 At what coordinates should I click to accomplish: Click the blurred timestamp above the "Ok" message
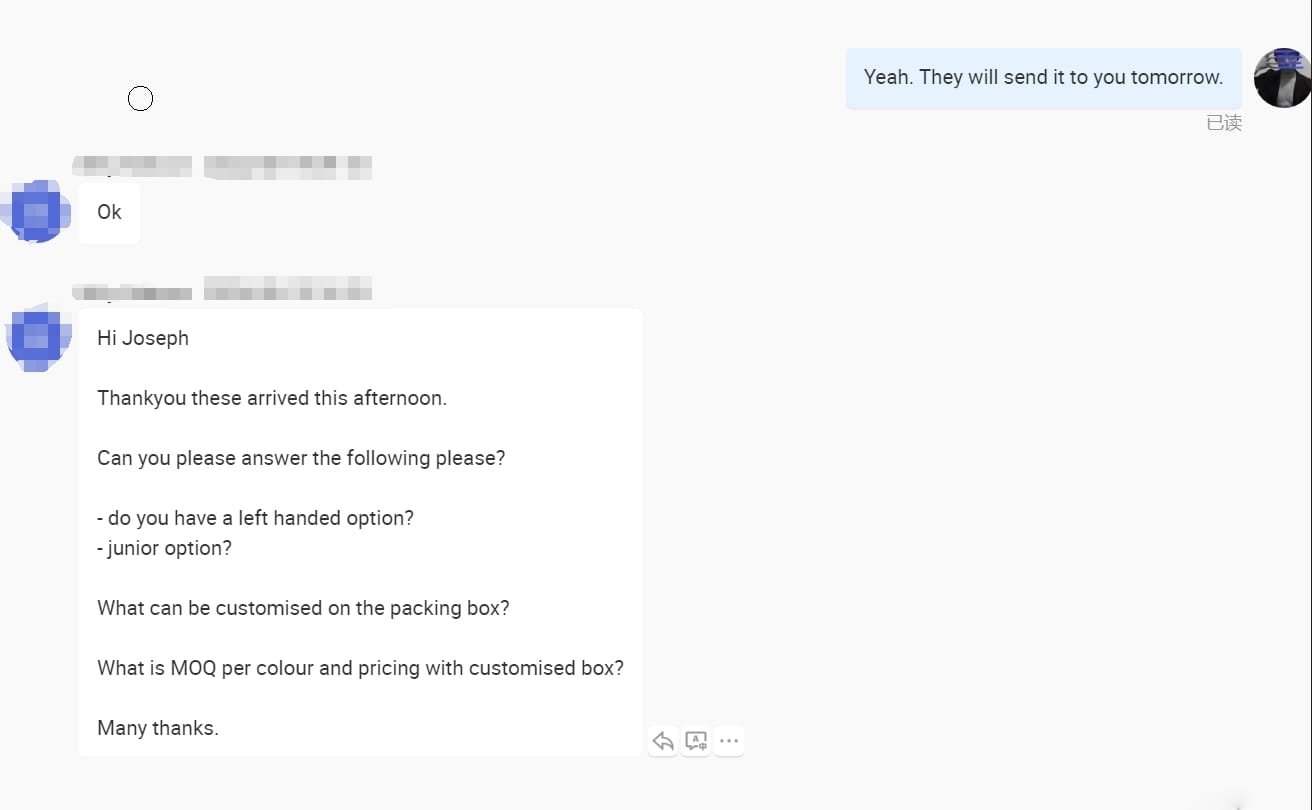tap(287, 165)
